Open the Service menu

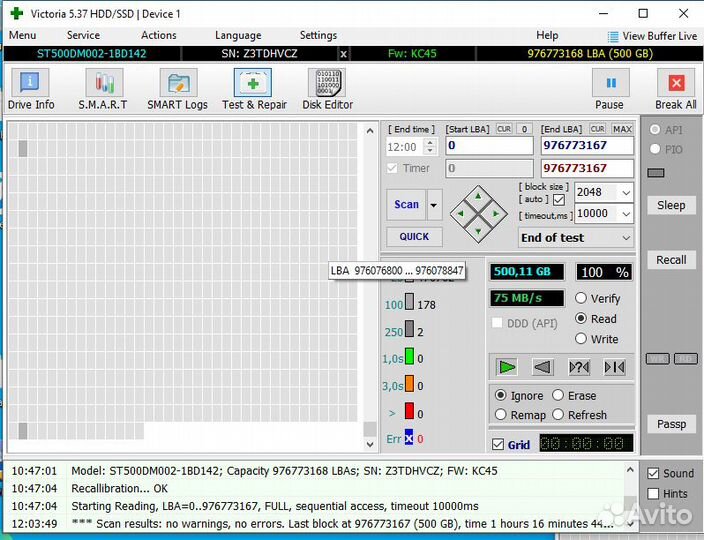83,35
